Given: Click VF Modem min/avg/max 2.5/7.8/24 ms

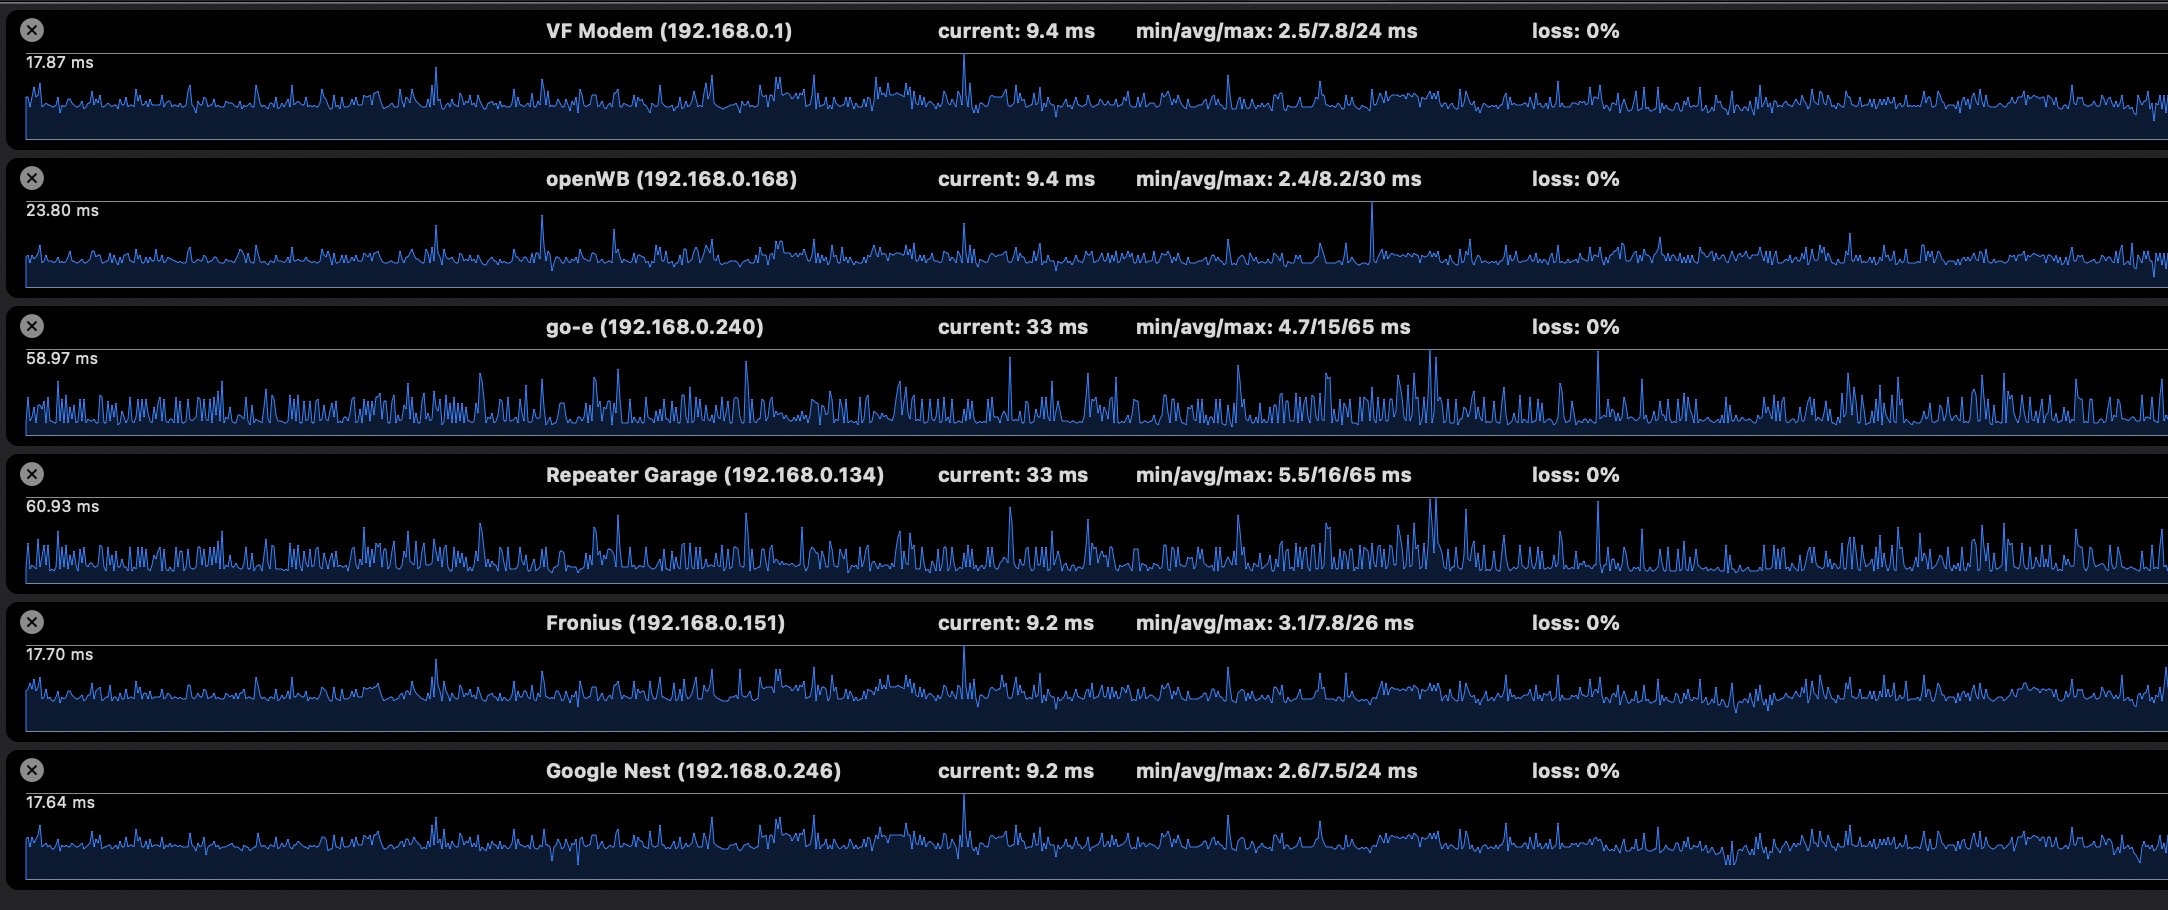Looking at the screenshot, I should click(1276, 31).
